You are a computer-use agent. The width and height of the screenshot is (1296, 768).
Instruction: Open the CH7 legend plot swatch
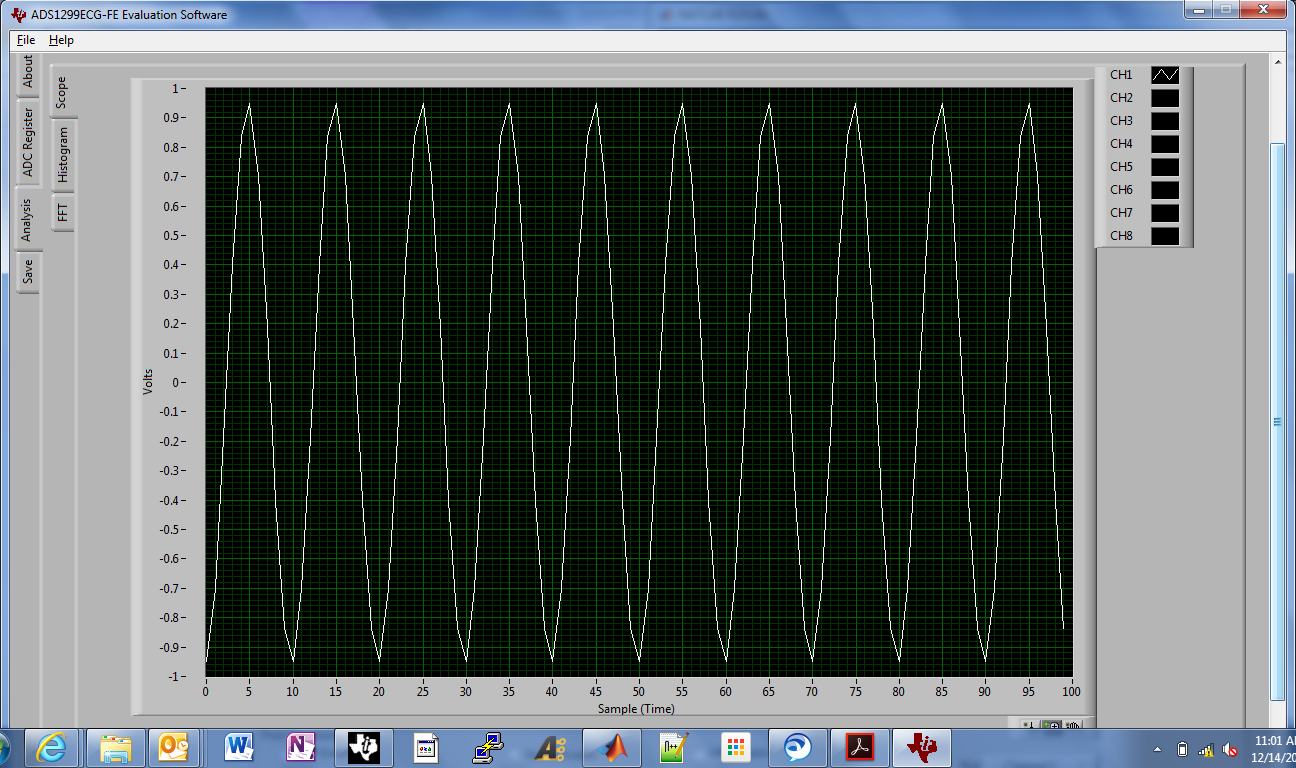(1165, 213)
